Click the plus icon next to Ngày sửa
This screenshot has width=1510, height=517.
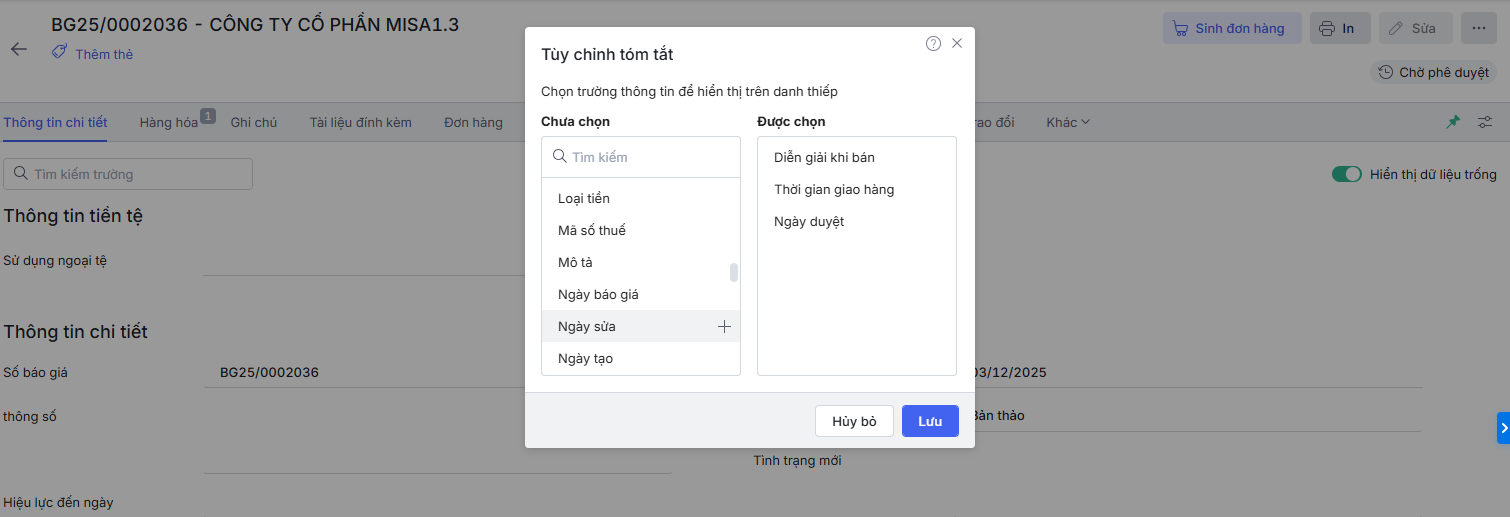click(725, 326)
